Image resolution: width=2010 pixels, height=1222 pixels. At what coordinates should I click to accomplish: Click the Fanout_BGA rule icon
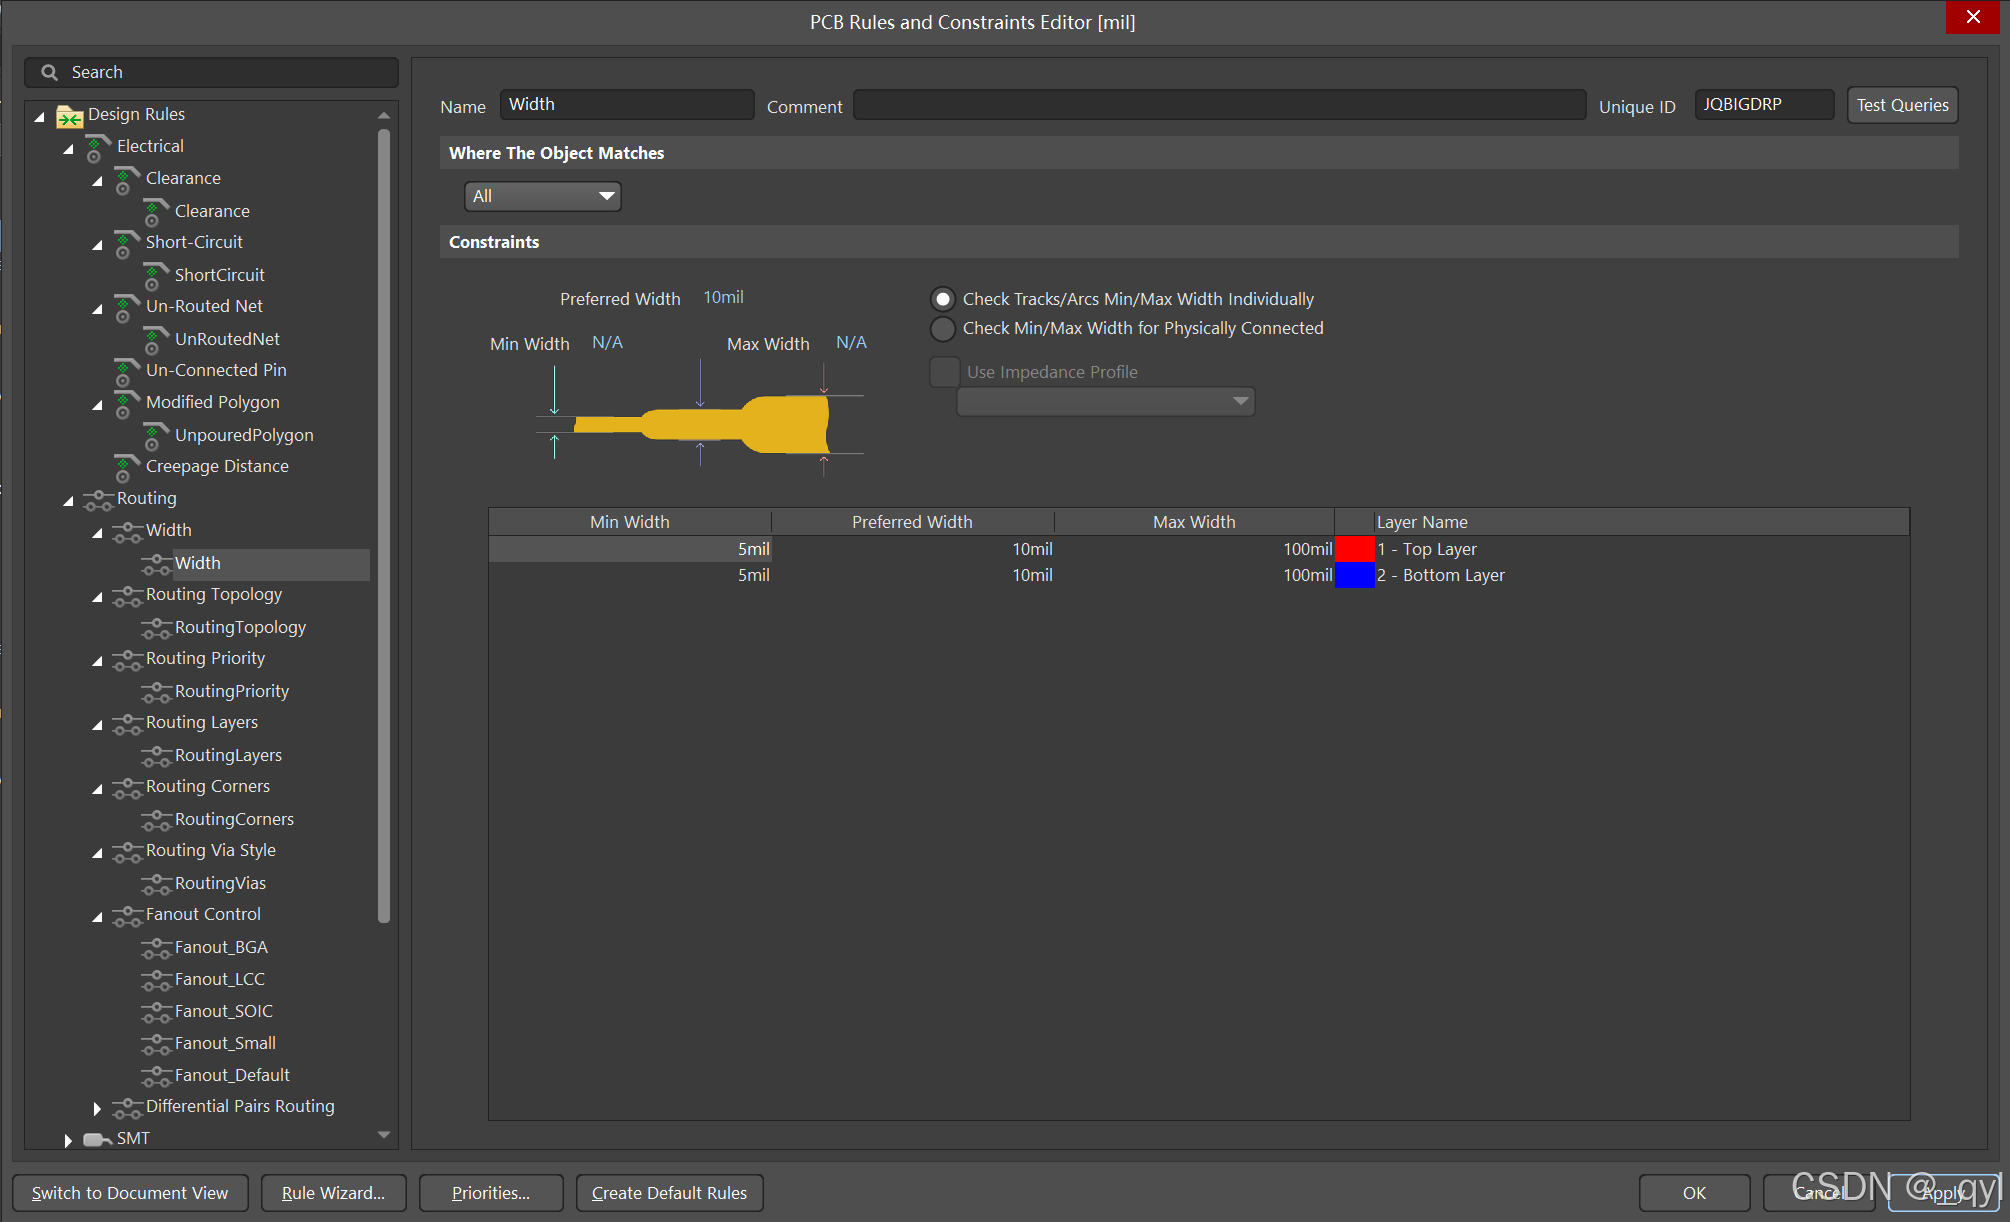(156, 948)
